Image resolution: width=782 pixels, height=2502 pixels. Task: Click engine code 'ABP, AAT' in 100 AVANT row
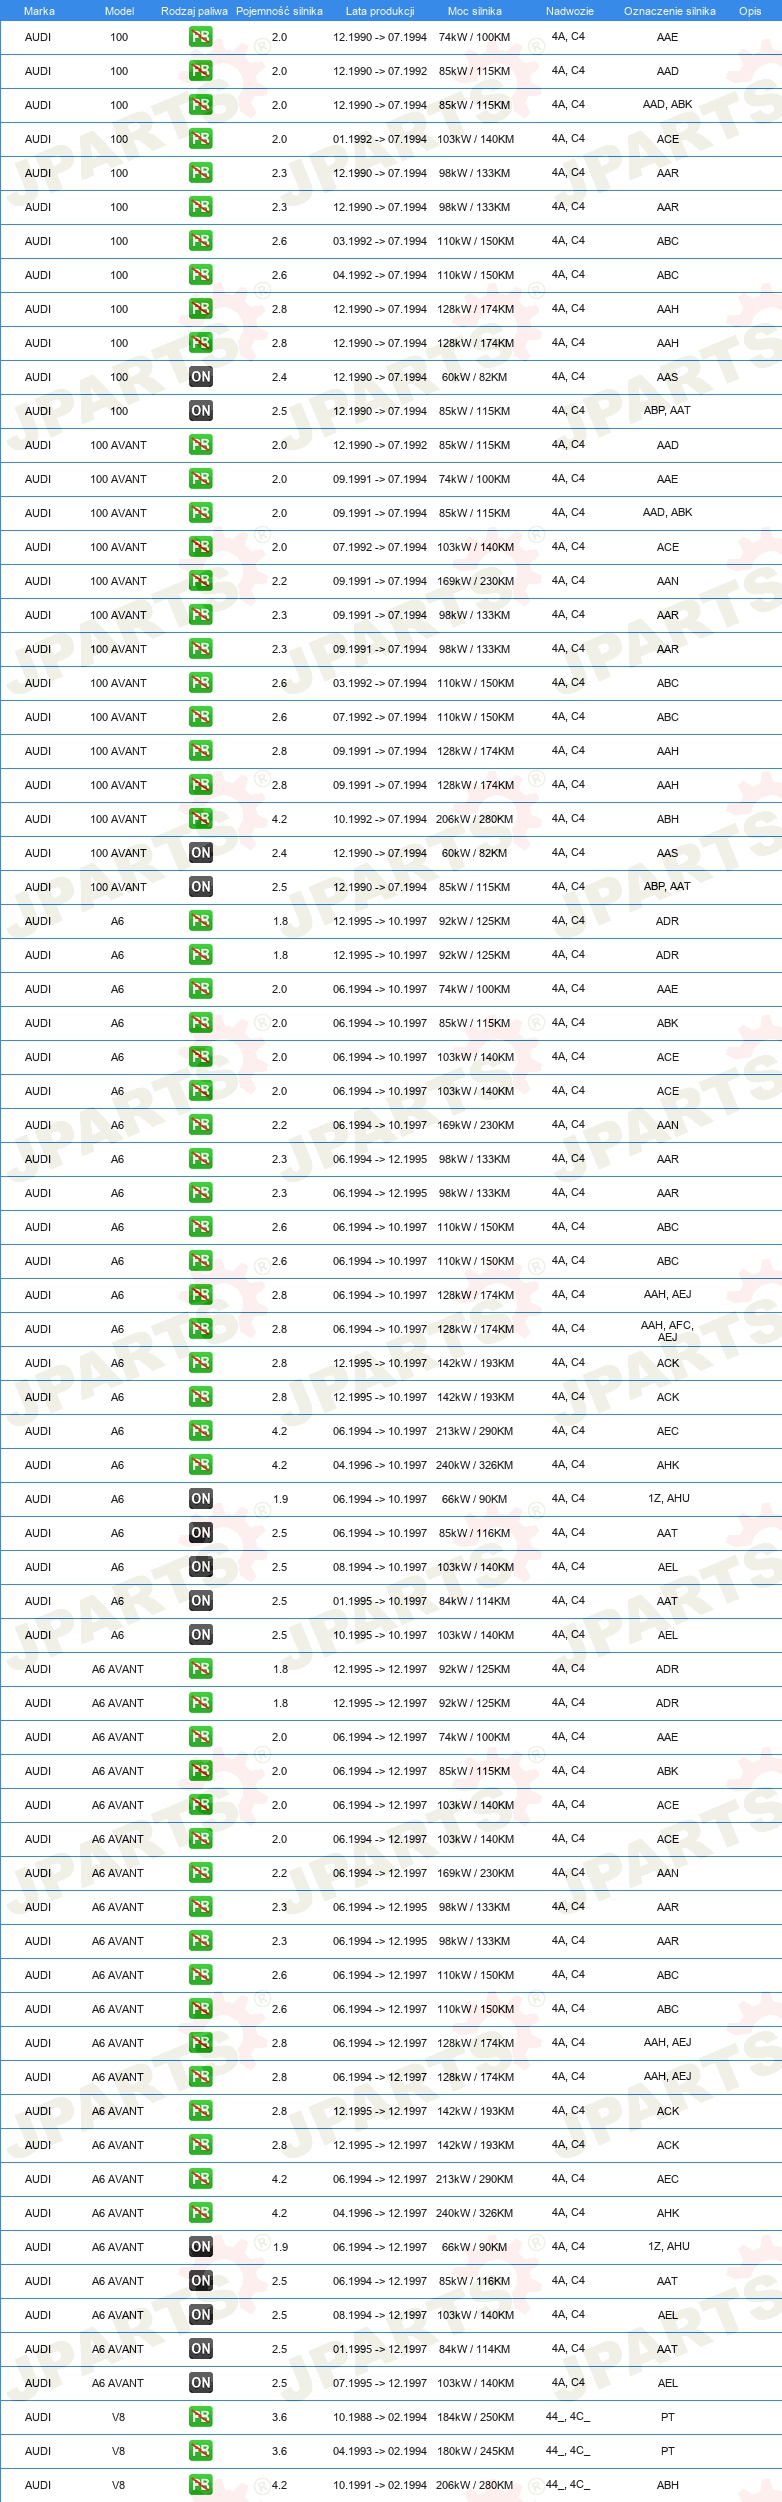[667, 886]
